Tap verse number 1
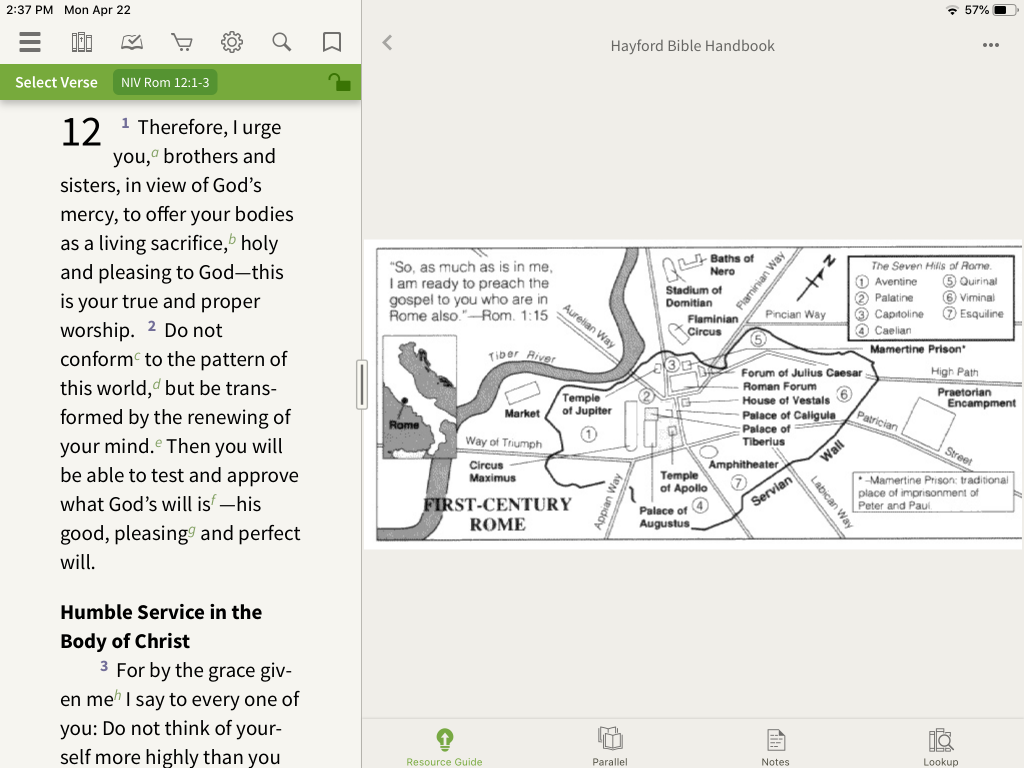This screenshot has height=768, width=1024. coord(125,123)
